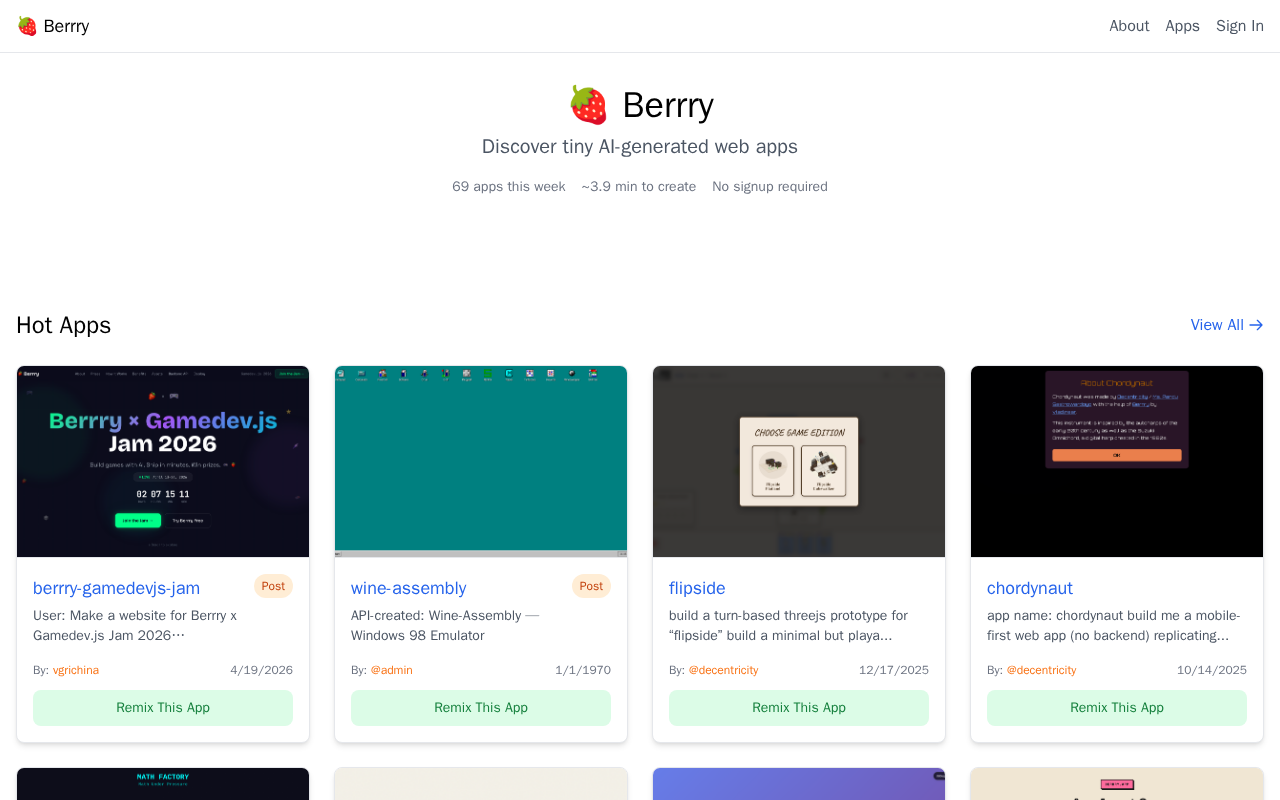
Task: Remix the flipside app
Action: tap(799, 708)
